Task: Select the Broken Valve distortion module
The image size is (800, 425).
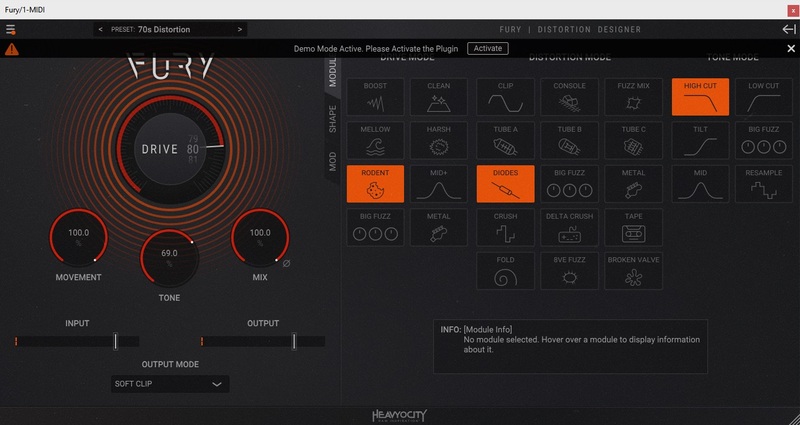Action: click(x=634, y=270)
